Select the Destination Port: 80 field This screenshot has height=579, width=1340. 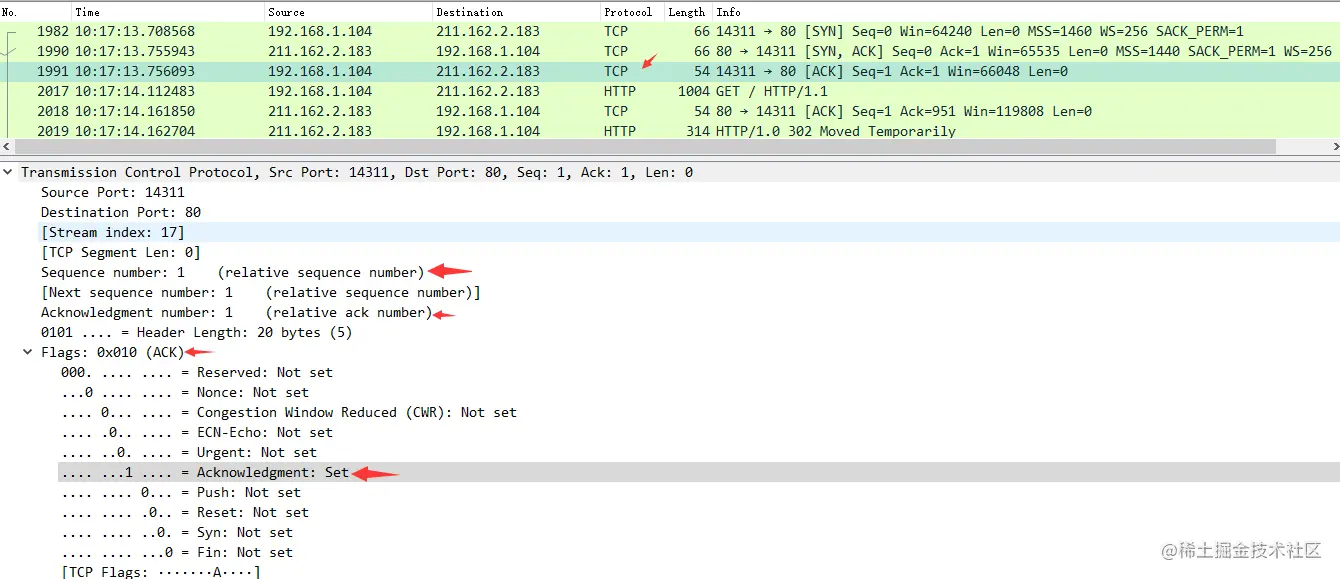[121, 212]
